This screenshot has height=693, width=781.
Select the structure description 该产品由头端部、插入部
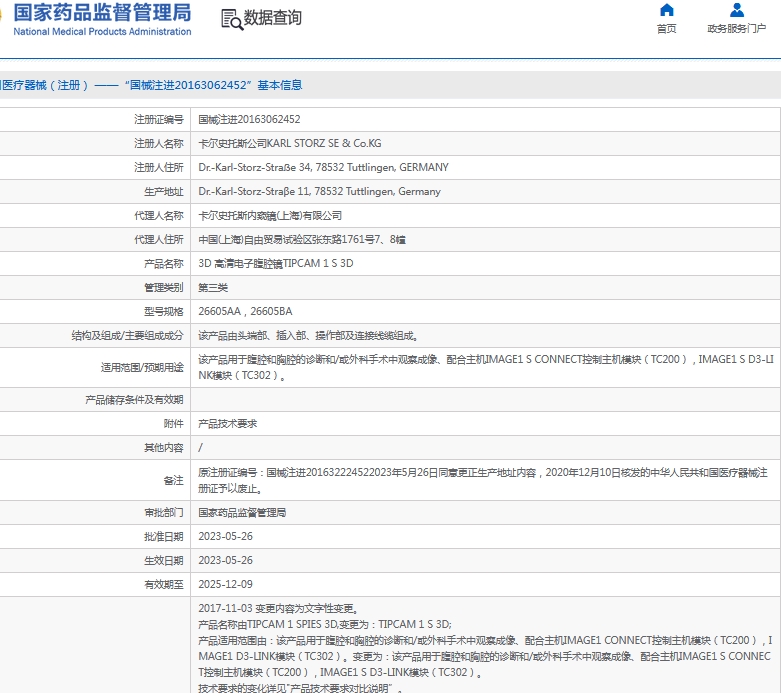coord(308,336)
